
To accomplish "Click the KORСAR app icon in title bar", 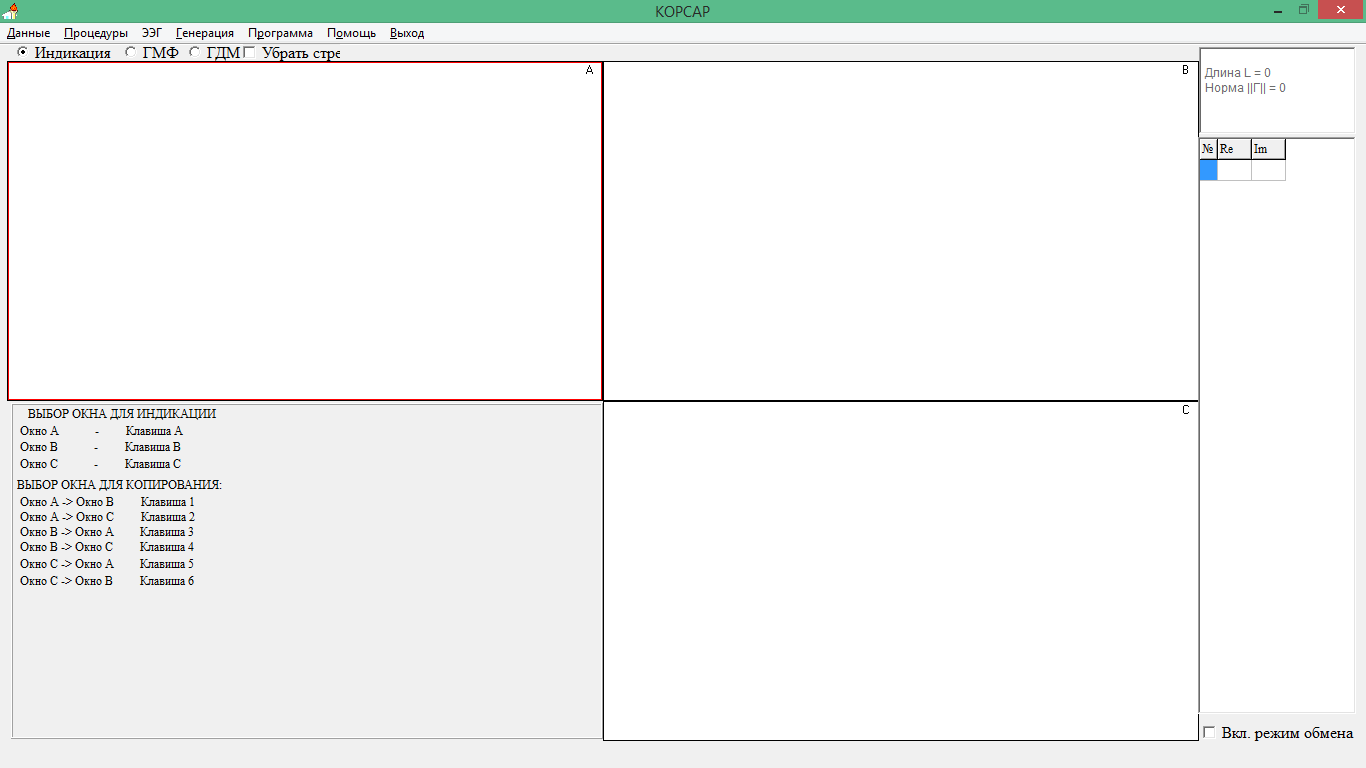I will 11,11.
